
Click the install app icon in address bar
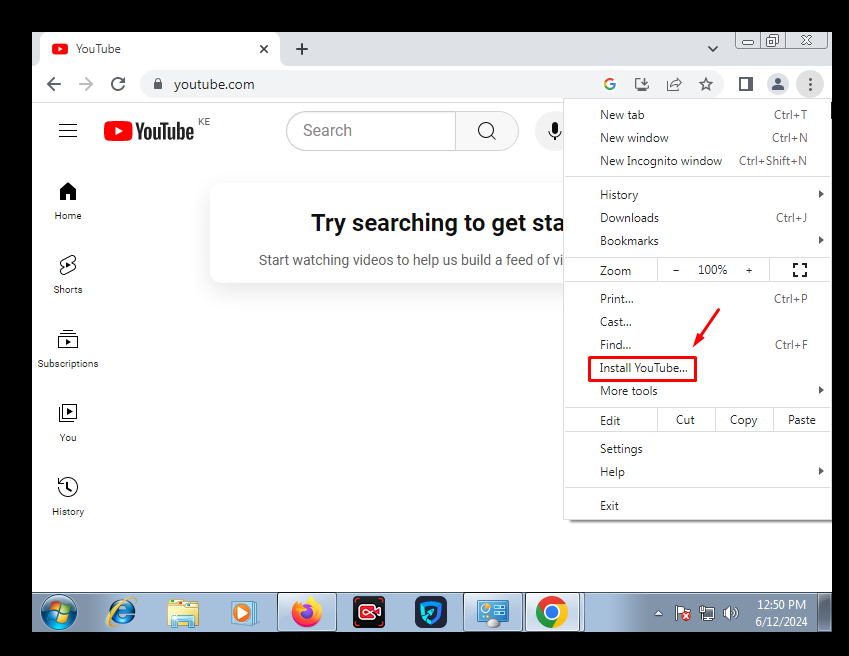[x=642, y=84]
